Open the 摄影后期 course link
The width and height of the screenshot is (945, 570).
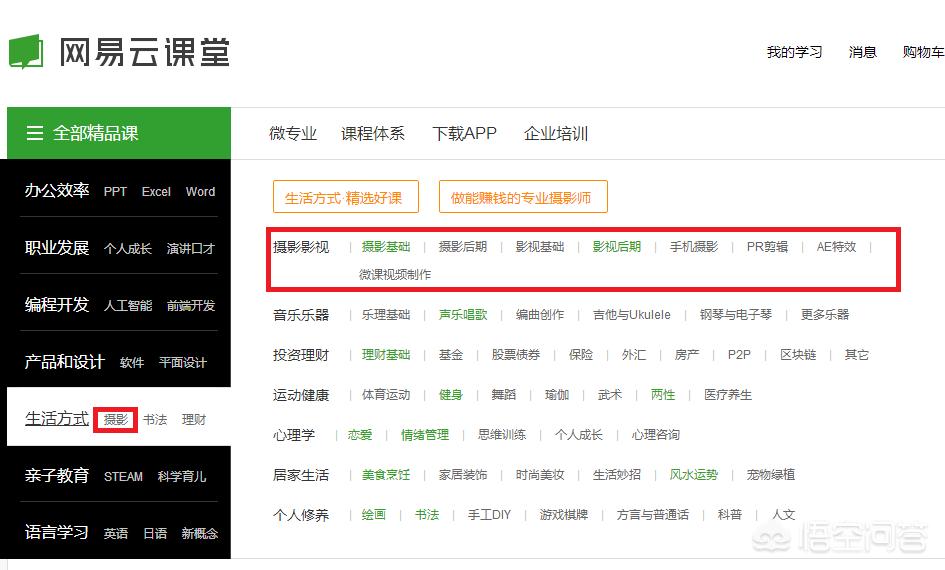[462, 246]
